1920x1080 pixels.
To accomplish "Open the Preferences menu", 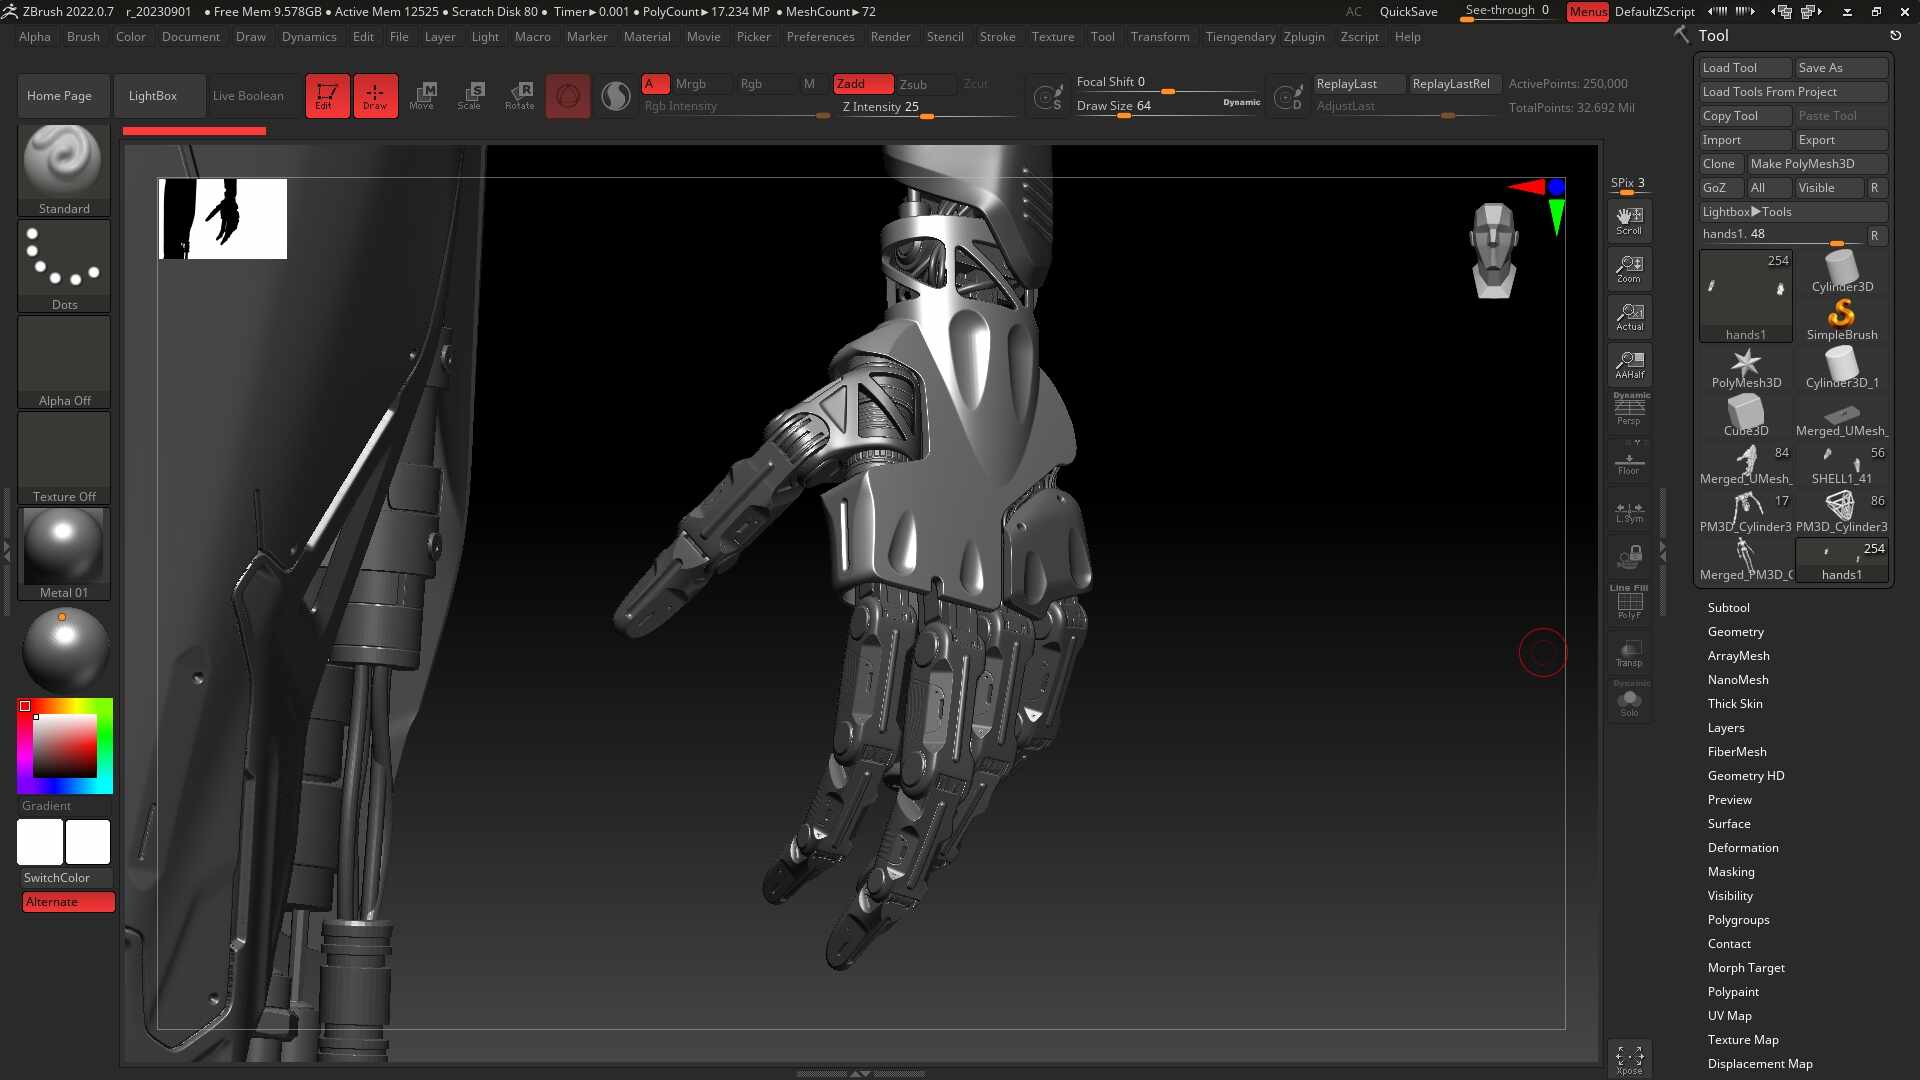I will click(820, 37).
